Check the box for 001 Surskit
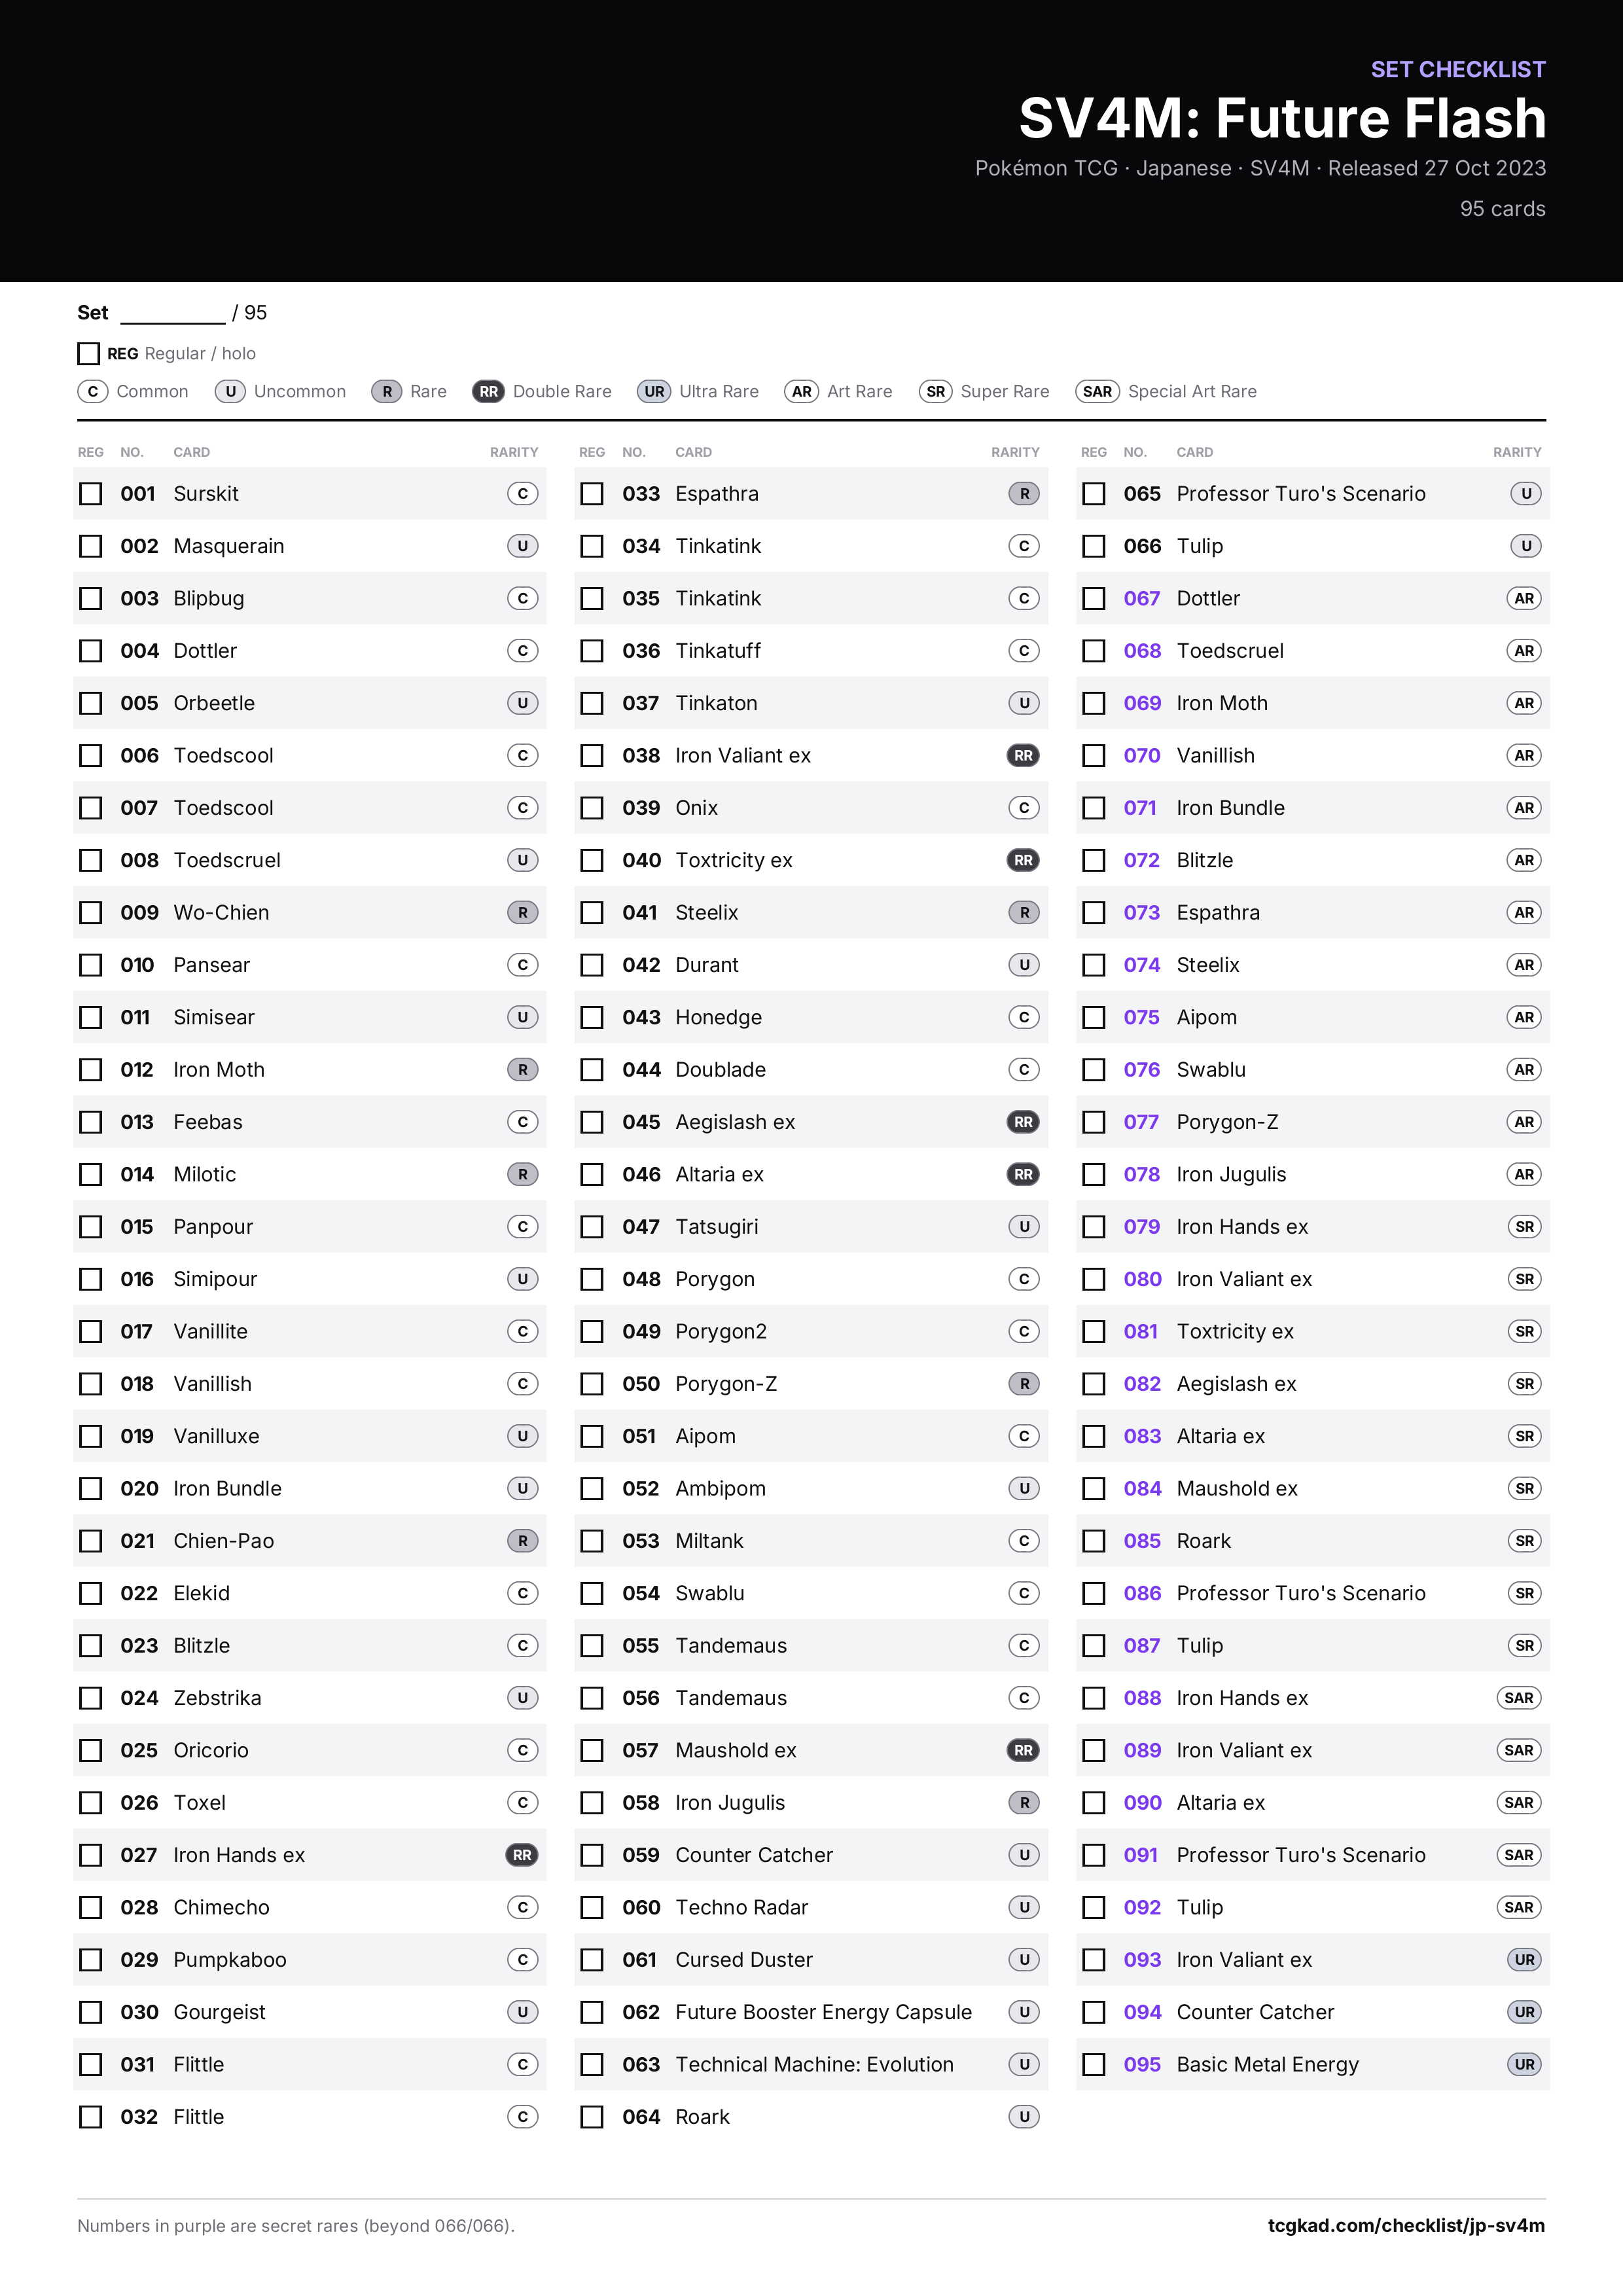1623x2296 pixels. [x=91, y=494]
